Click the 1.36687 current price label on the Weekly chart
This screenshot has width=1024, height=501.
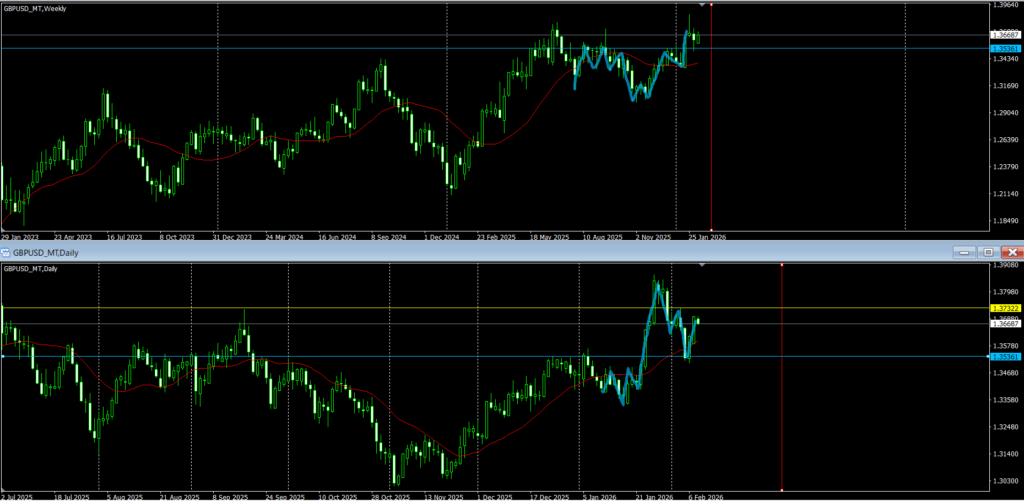[1004, 36]
